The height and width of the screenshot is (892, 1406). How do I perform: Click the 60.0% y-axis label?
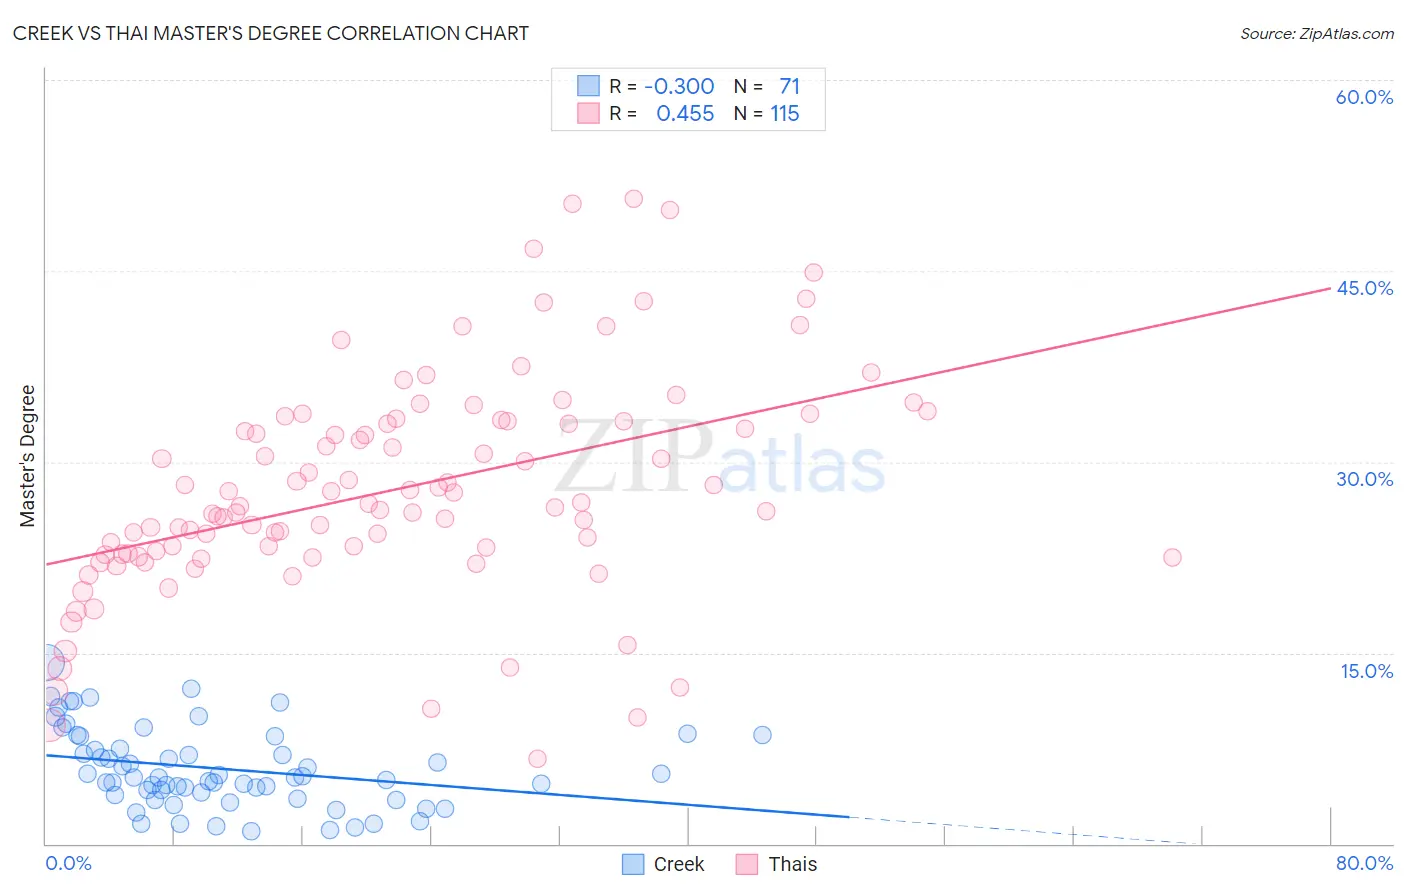click(1364, 97)
